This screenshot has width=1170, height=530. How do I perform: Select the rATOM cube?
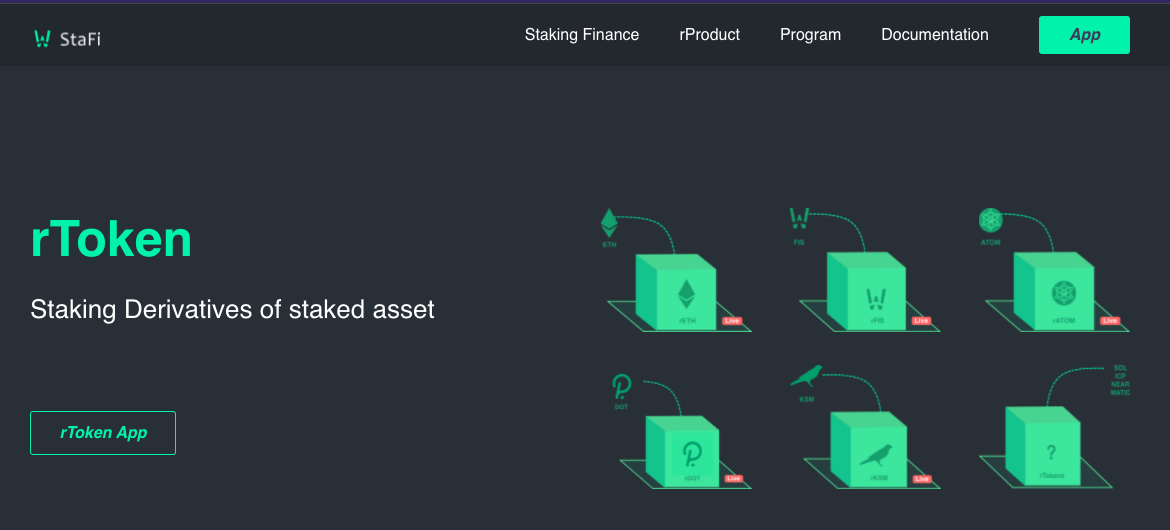point(1054,291)
